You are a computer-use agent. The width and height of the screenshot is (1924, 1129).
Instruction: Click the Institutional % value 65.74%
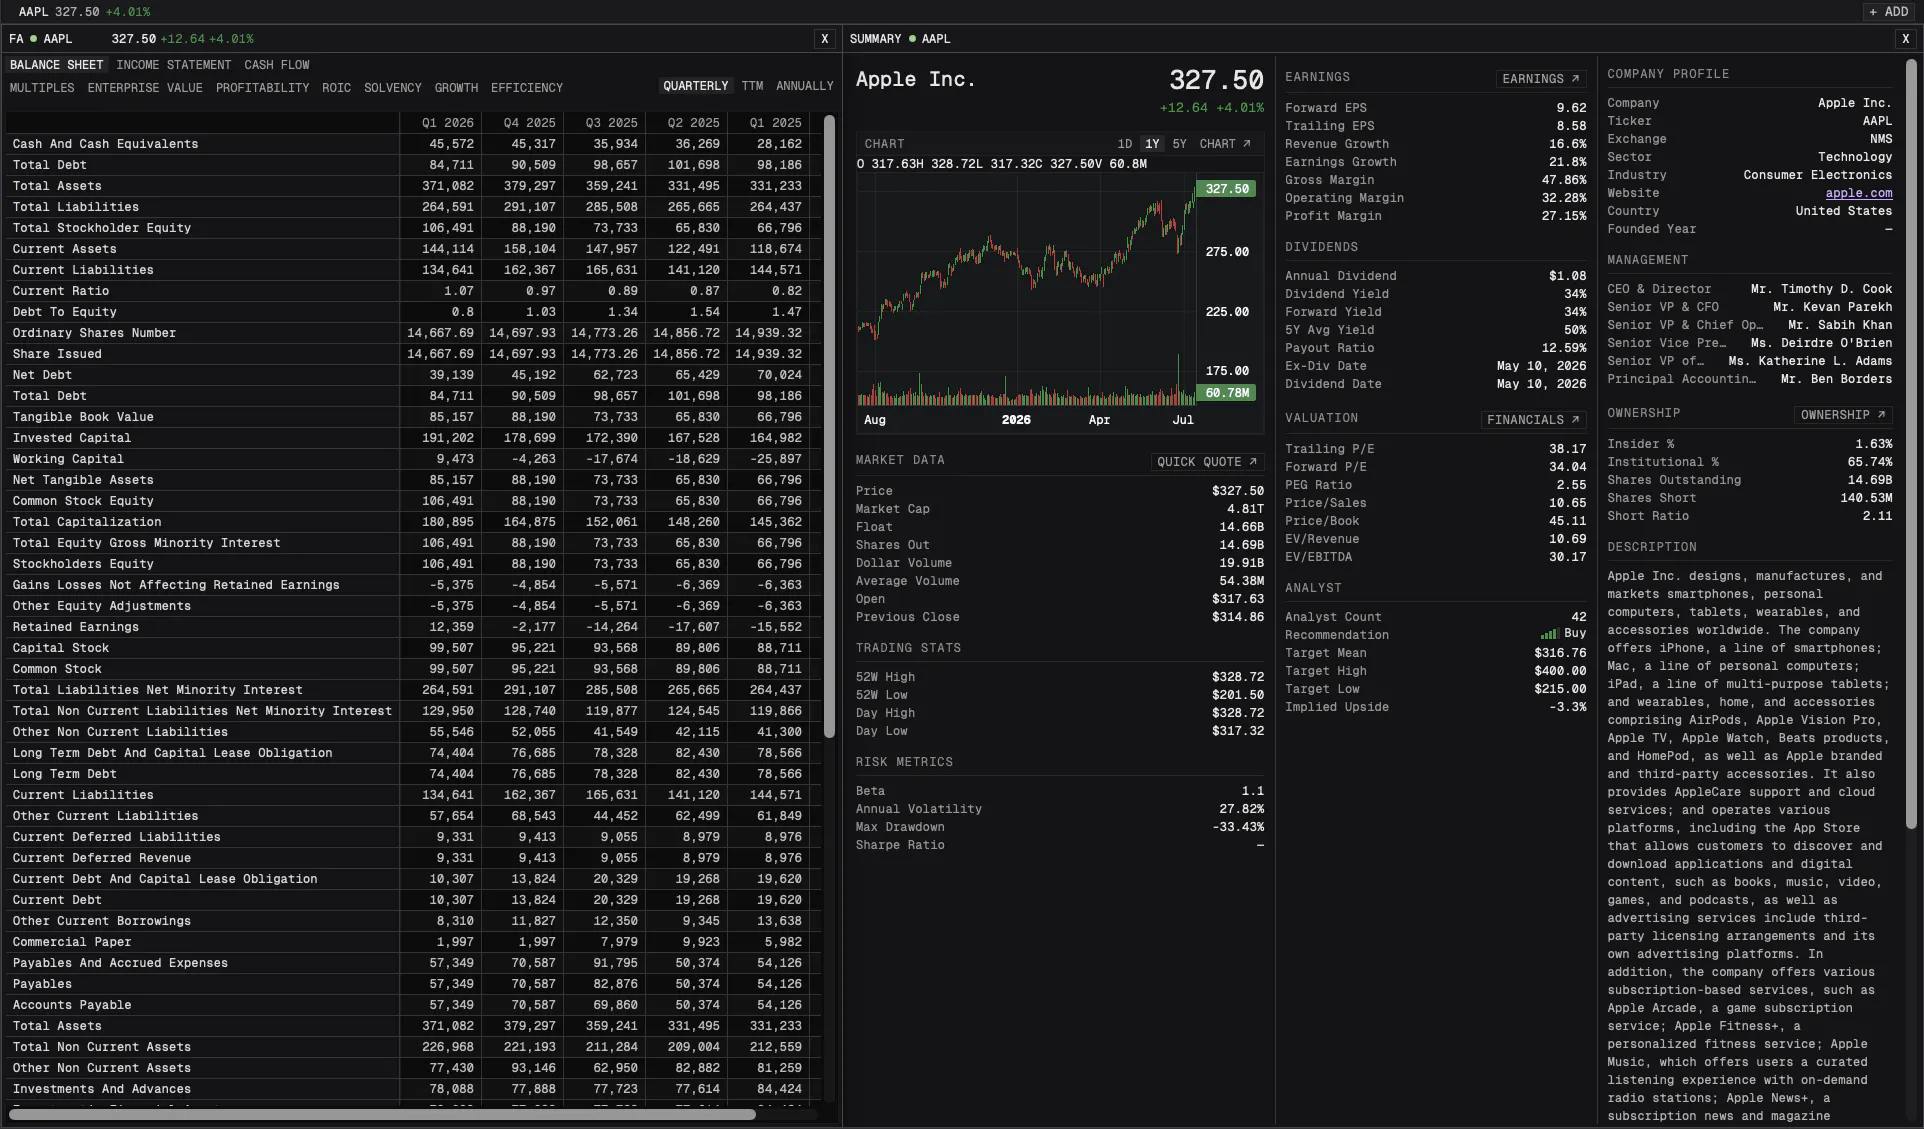1870,462
